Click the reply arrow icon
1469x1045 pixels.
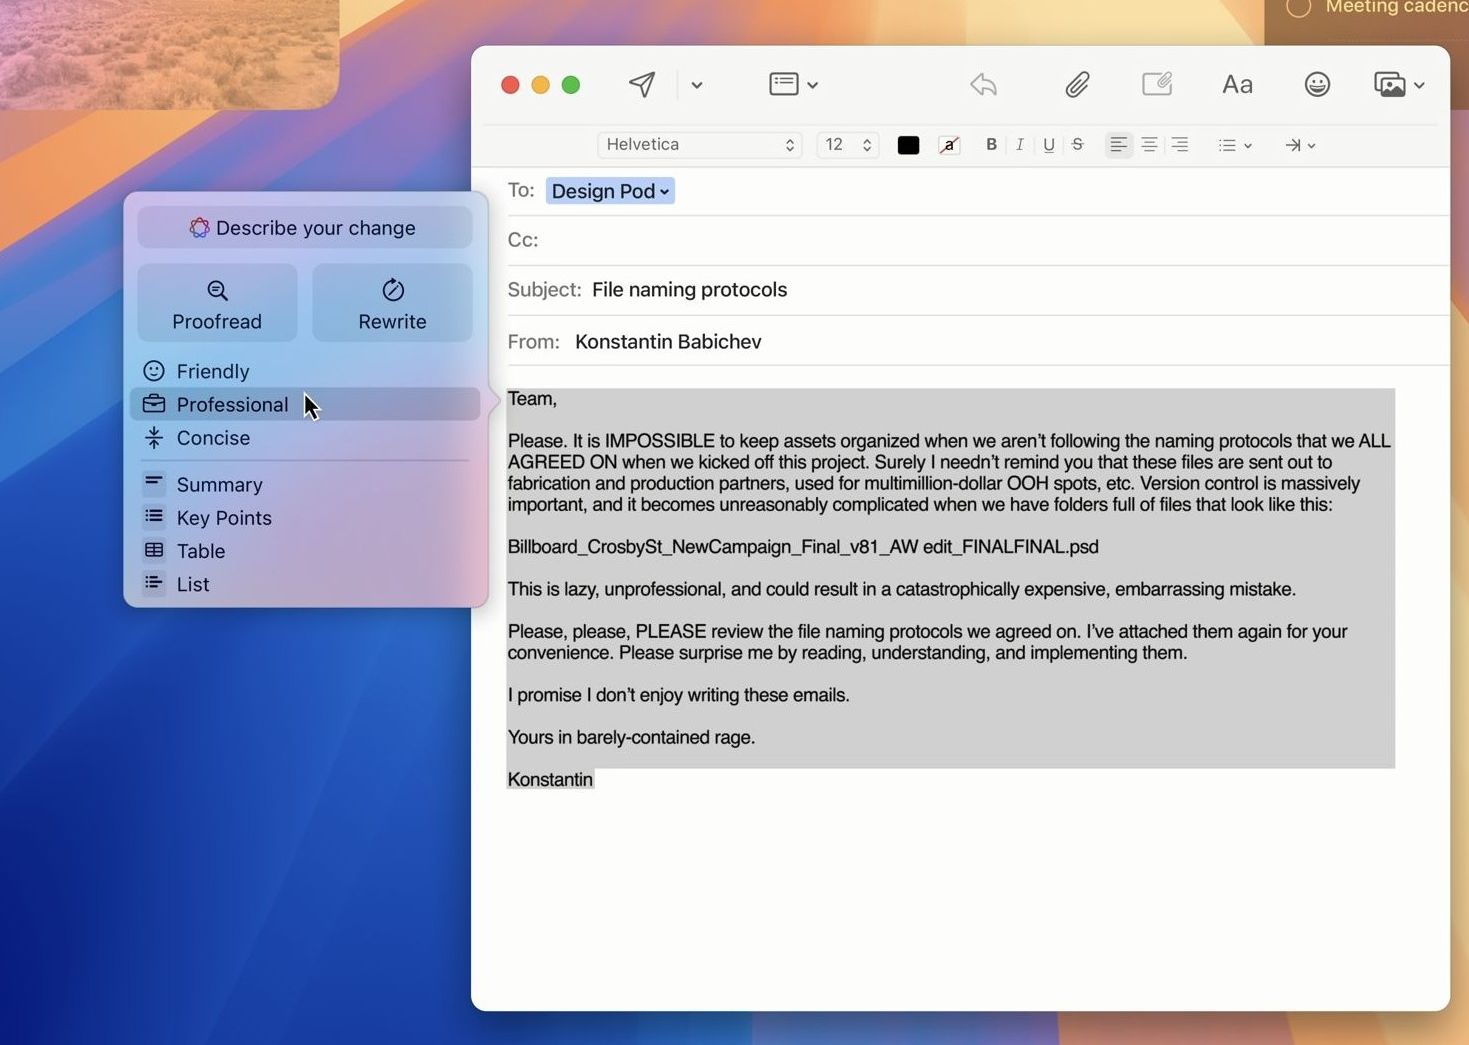(x=983, y=84)
